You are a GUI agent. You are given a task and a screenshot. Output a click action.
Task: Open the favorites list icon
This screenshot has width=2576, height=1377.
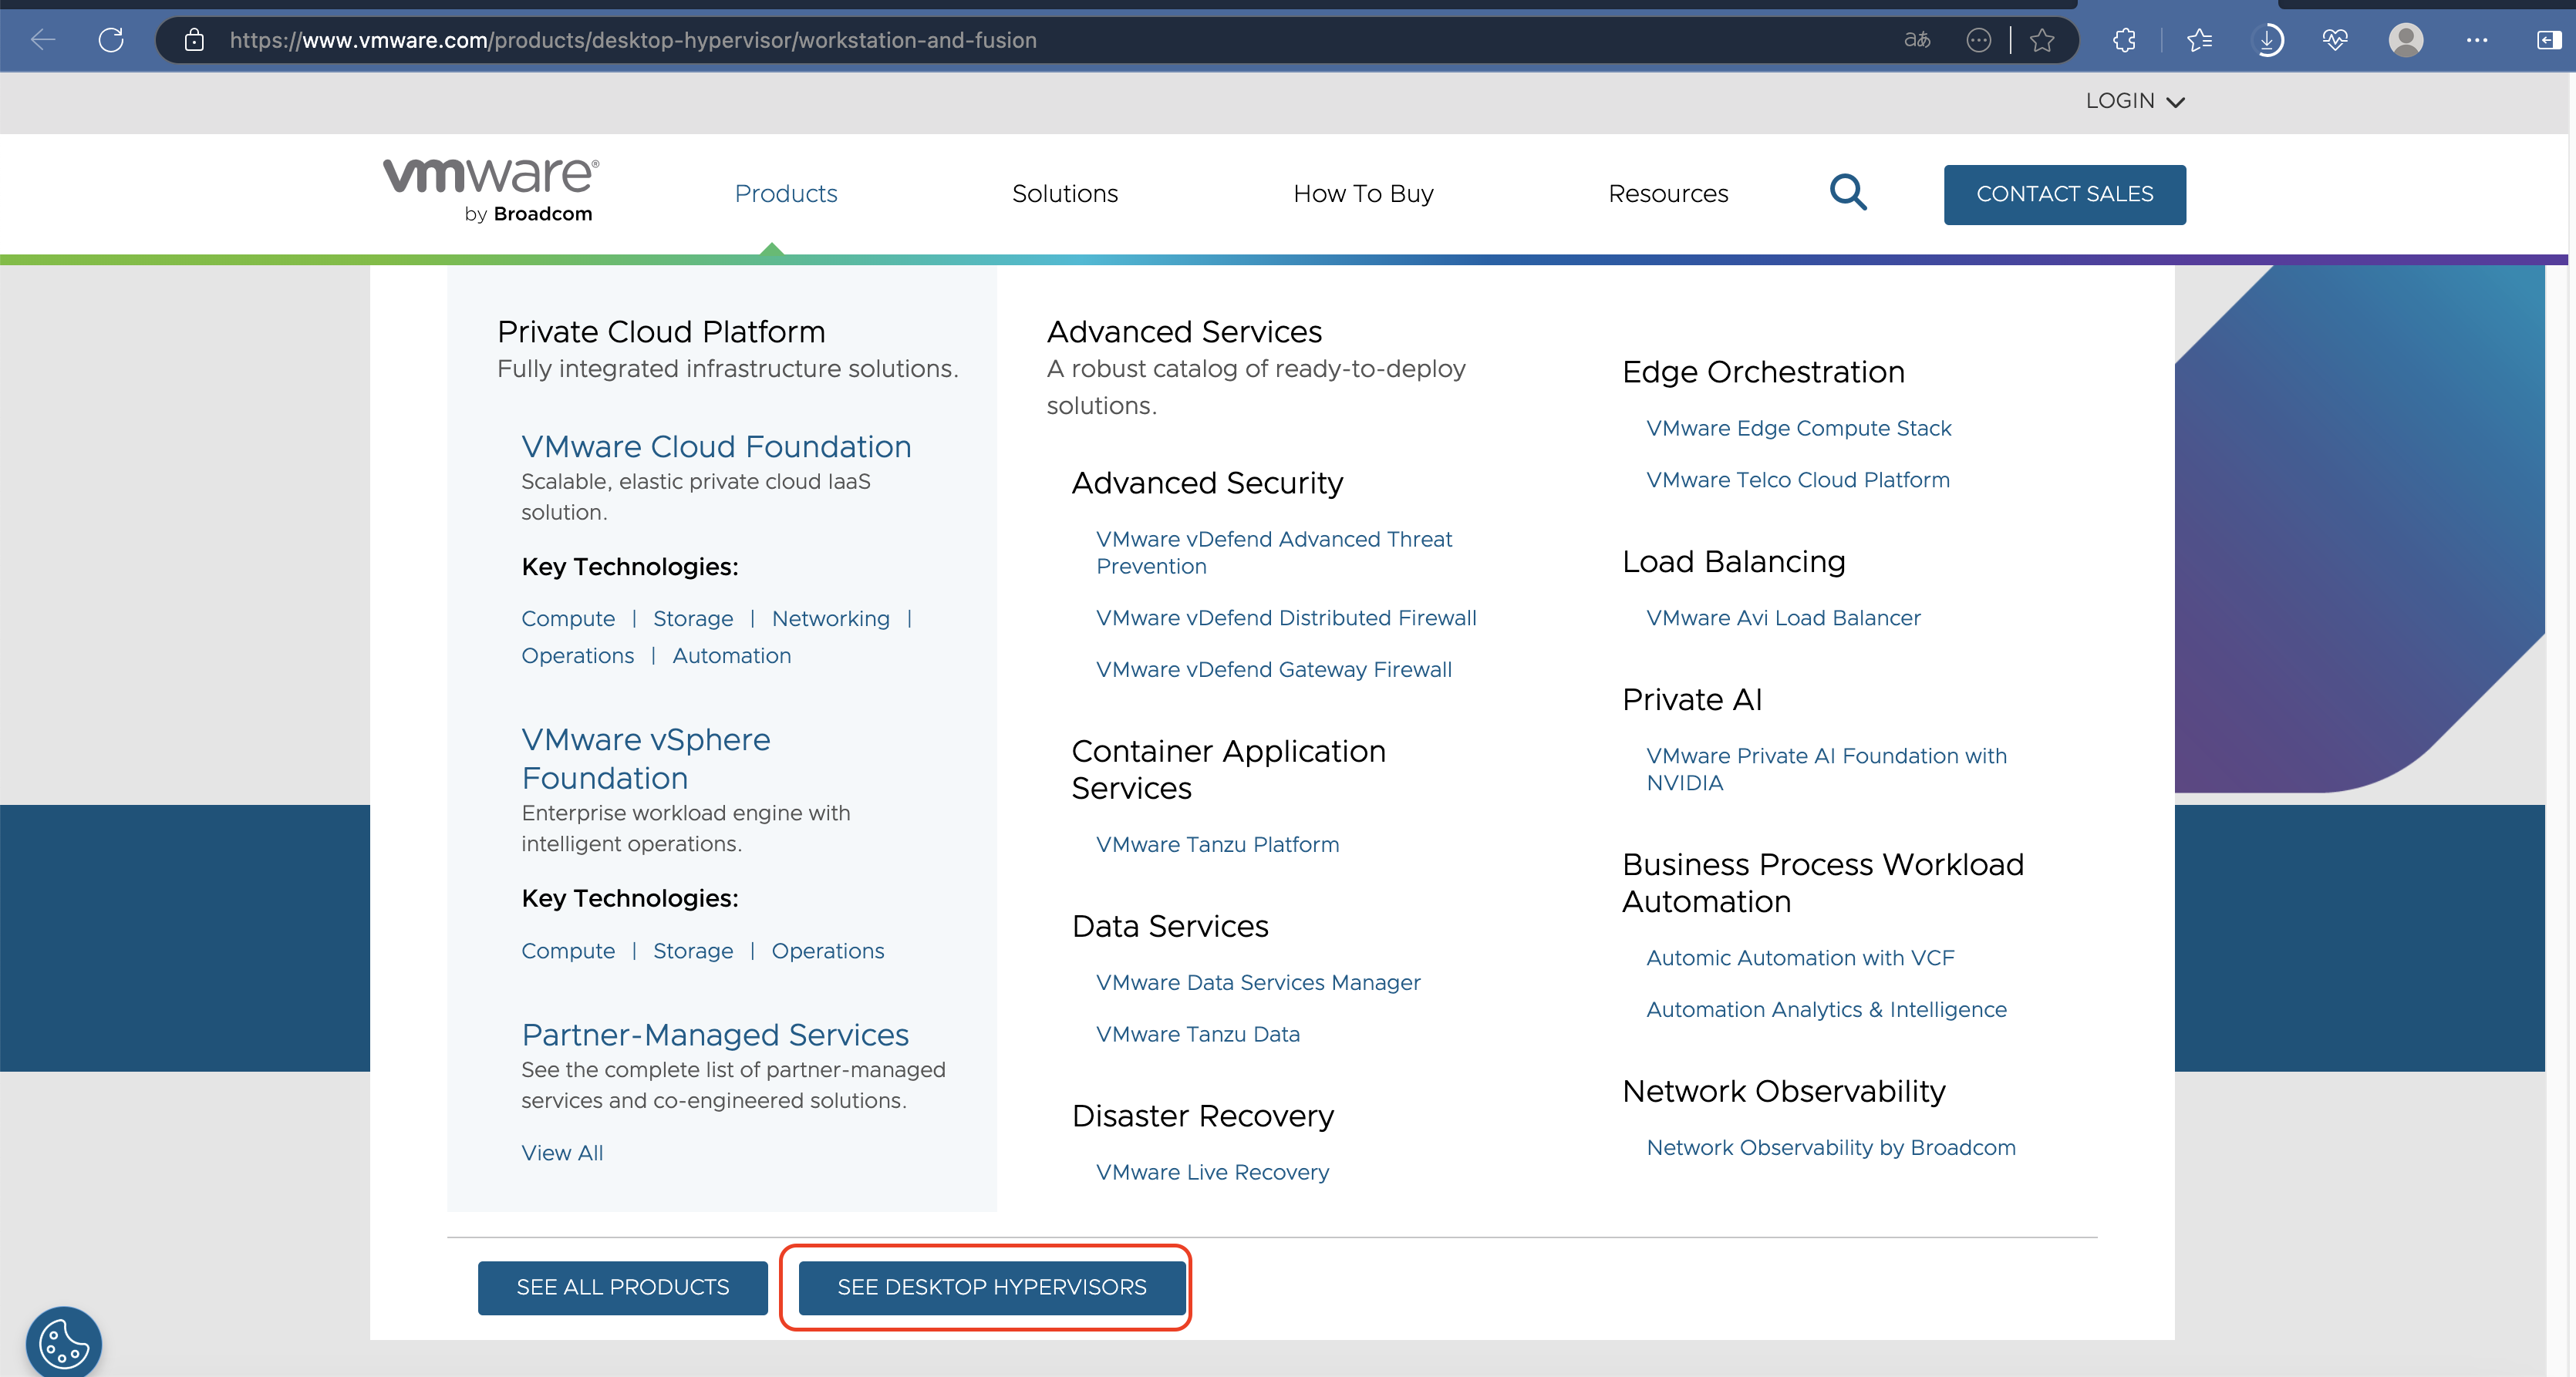(x=2199, y=40)
